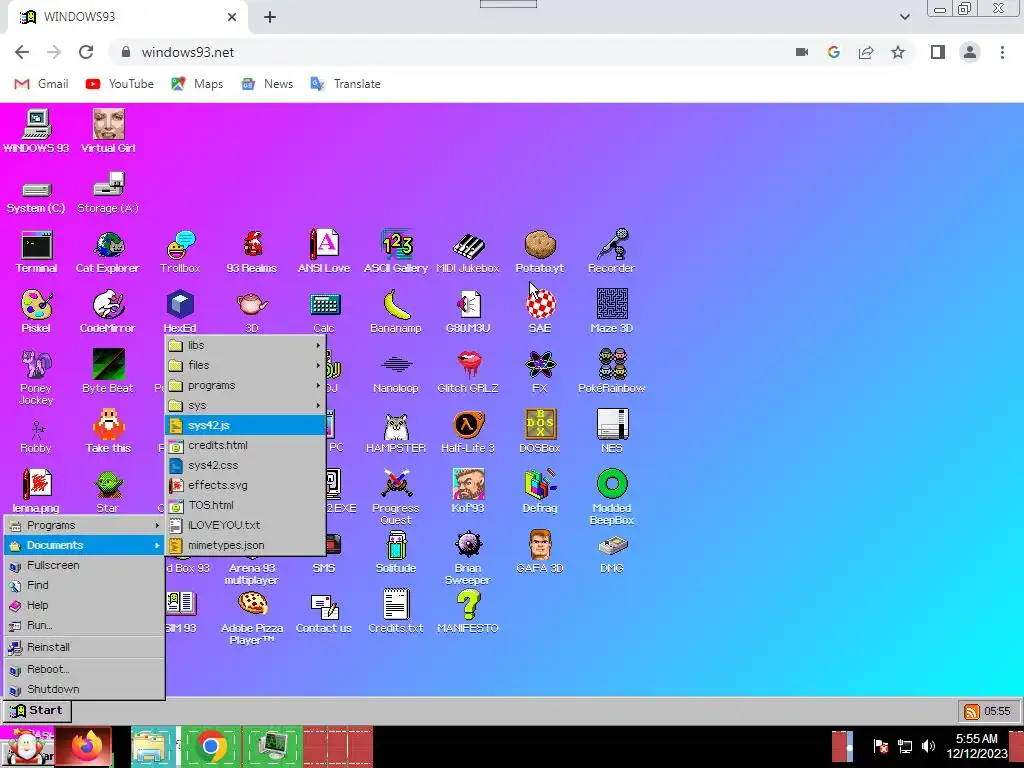Expand the libs folder submenu

[x=246, y=345]
